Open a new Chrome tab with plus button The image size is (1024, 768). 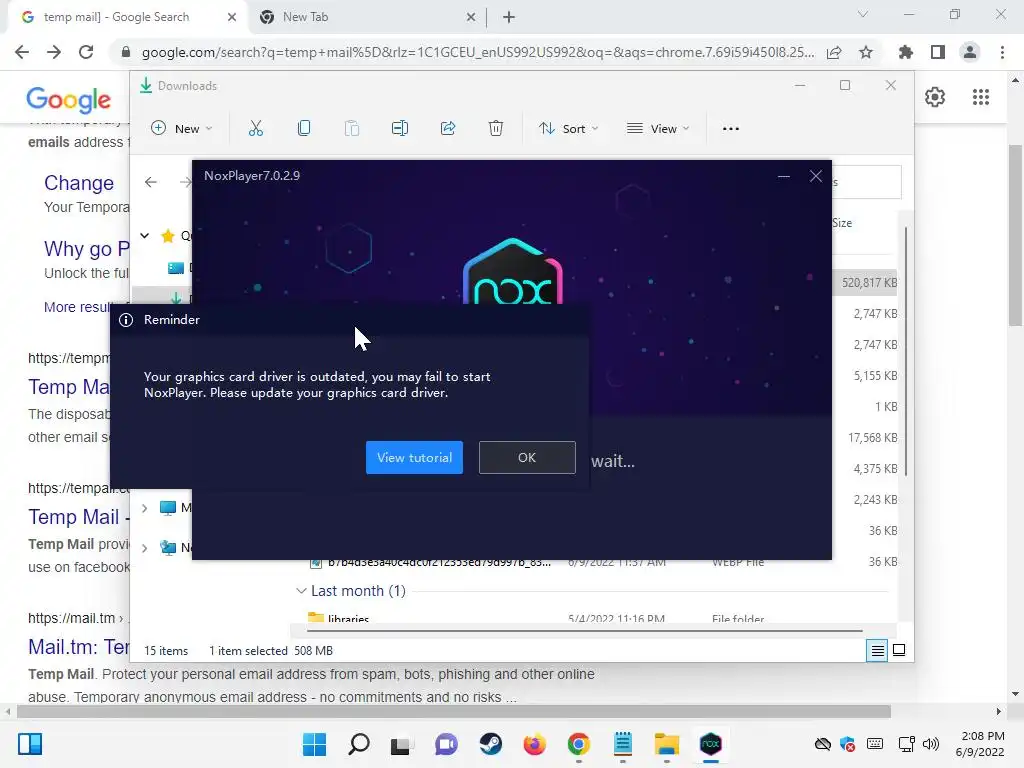click(509, 17)
